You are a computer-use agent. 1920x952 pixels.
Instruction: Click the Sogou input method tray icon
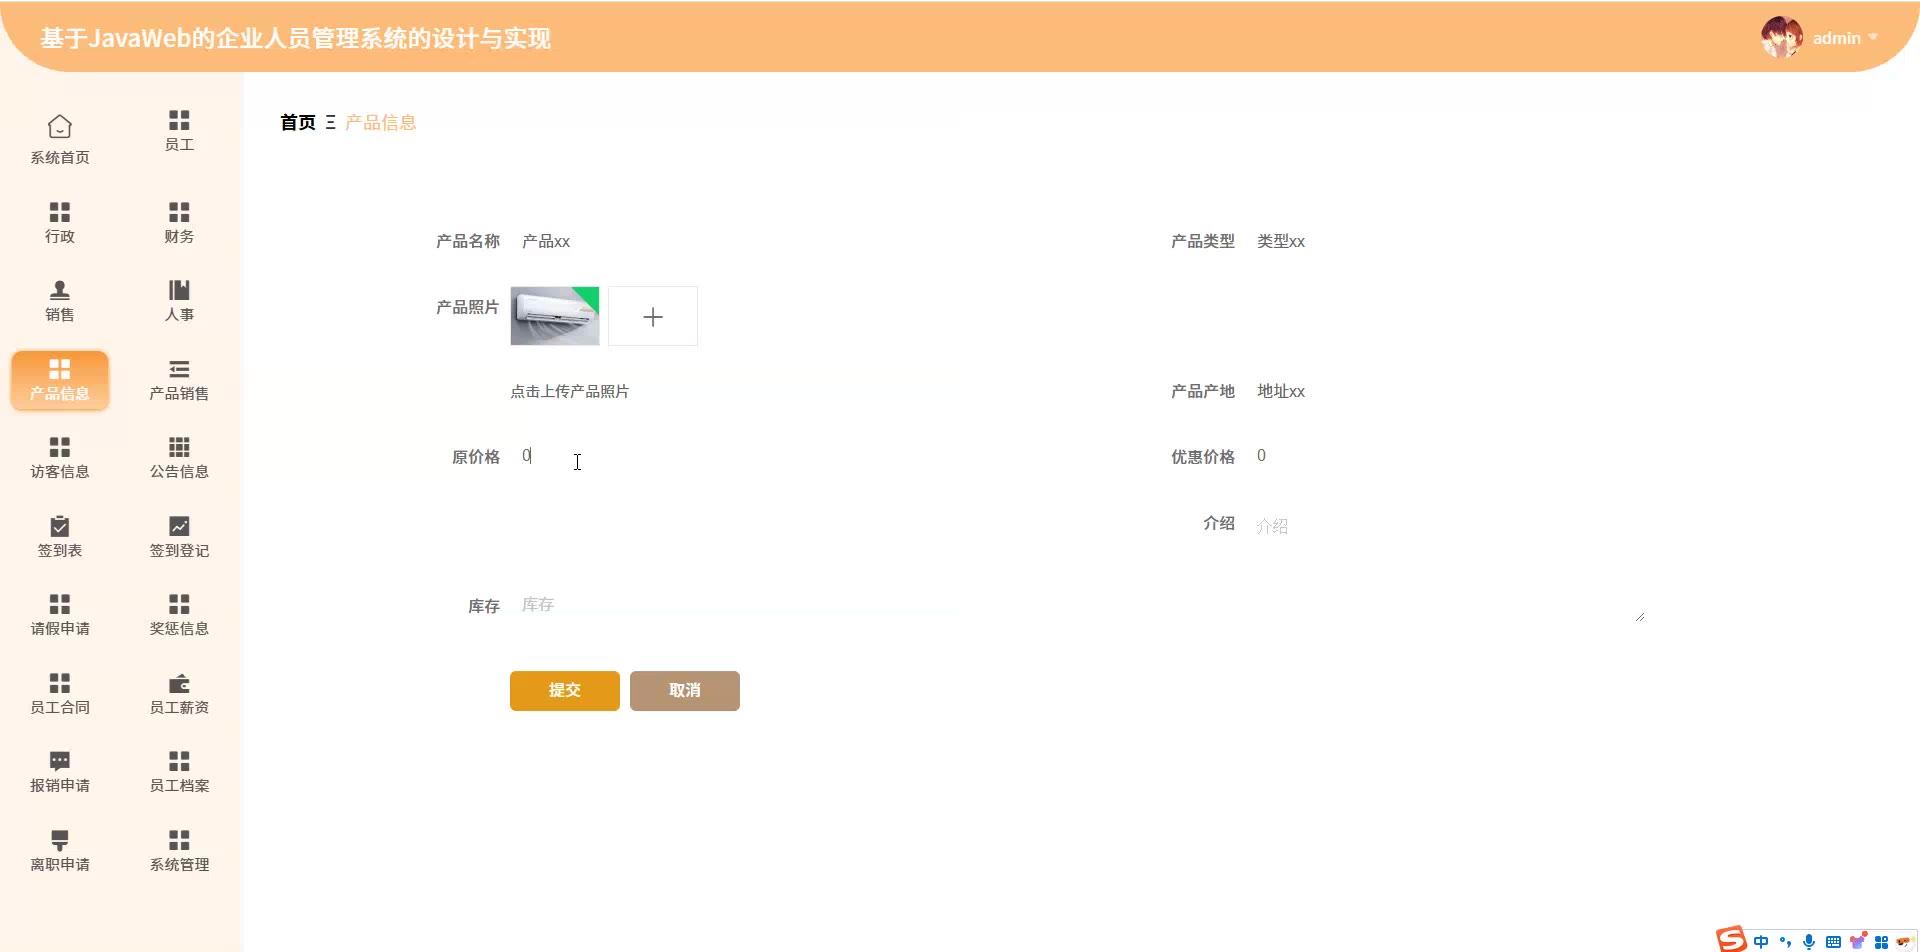pyautogui.click(x=1731, y=939)
